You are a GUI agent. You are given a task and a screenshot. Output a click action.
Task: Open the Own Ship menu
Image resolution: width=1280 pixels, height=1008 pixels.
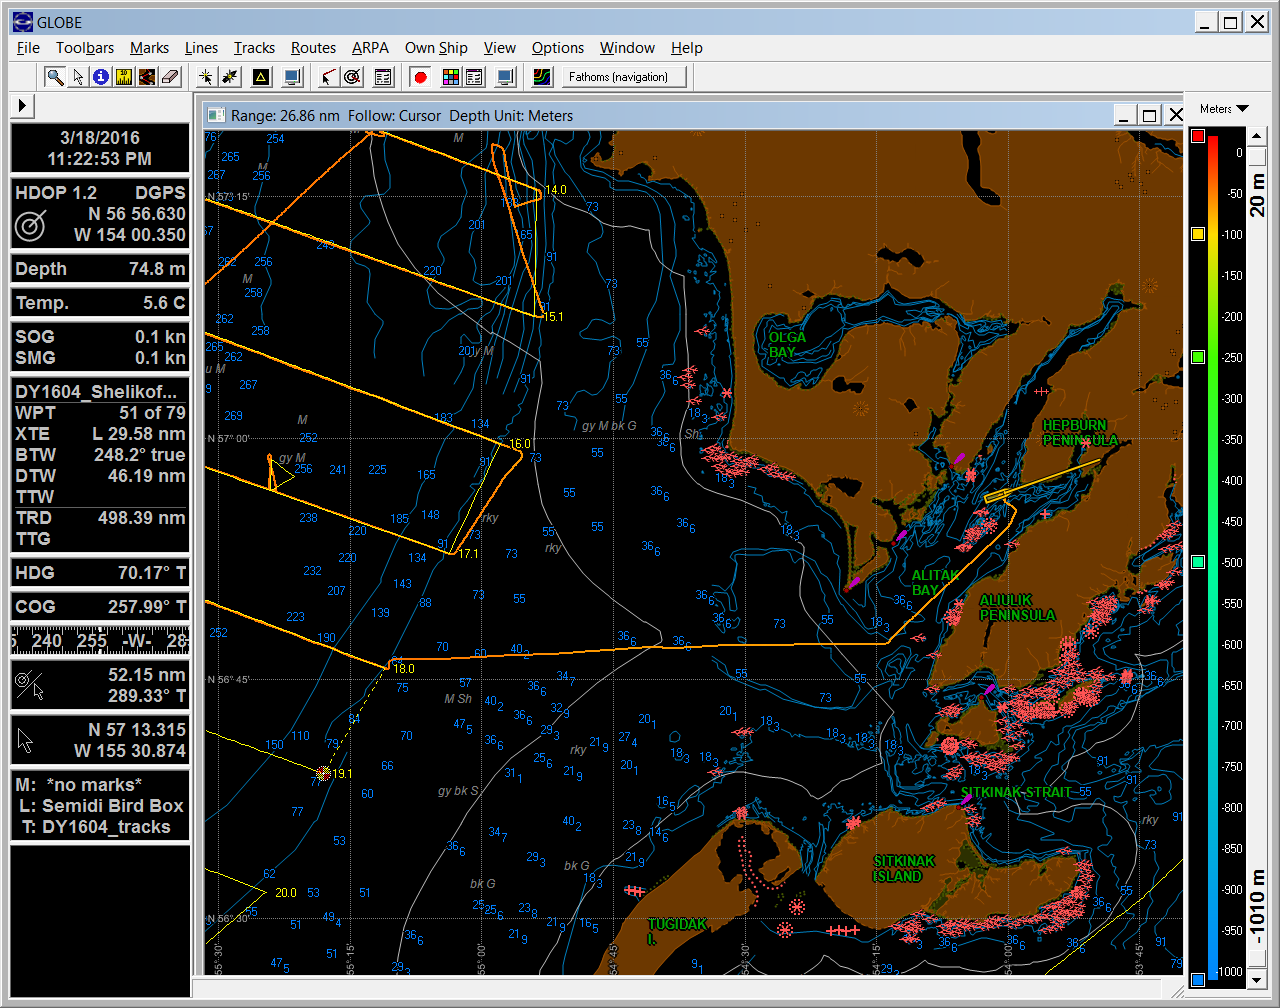(435, 48)
